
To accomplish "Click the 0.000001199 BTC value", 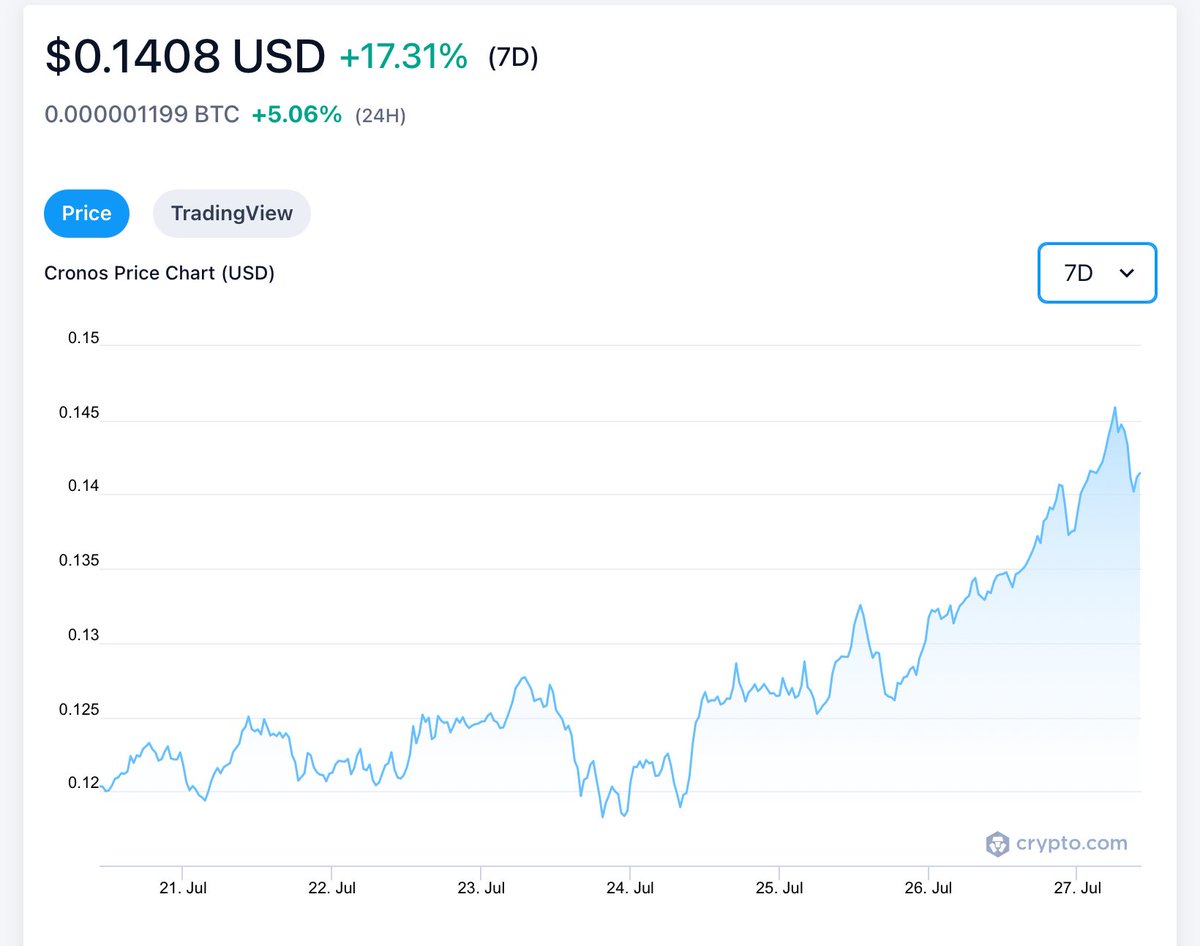I will [x=142, y=114].
